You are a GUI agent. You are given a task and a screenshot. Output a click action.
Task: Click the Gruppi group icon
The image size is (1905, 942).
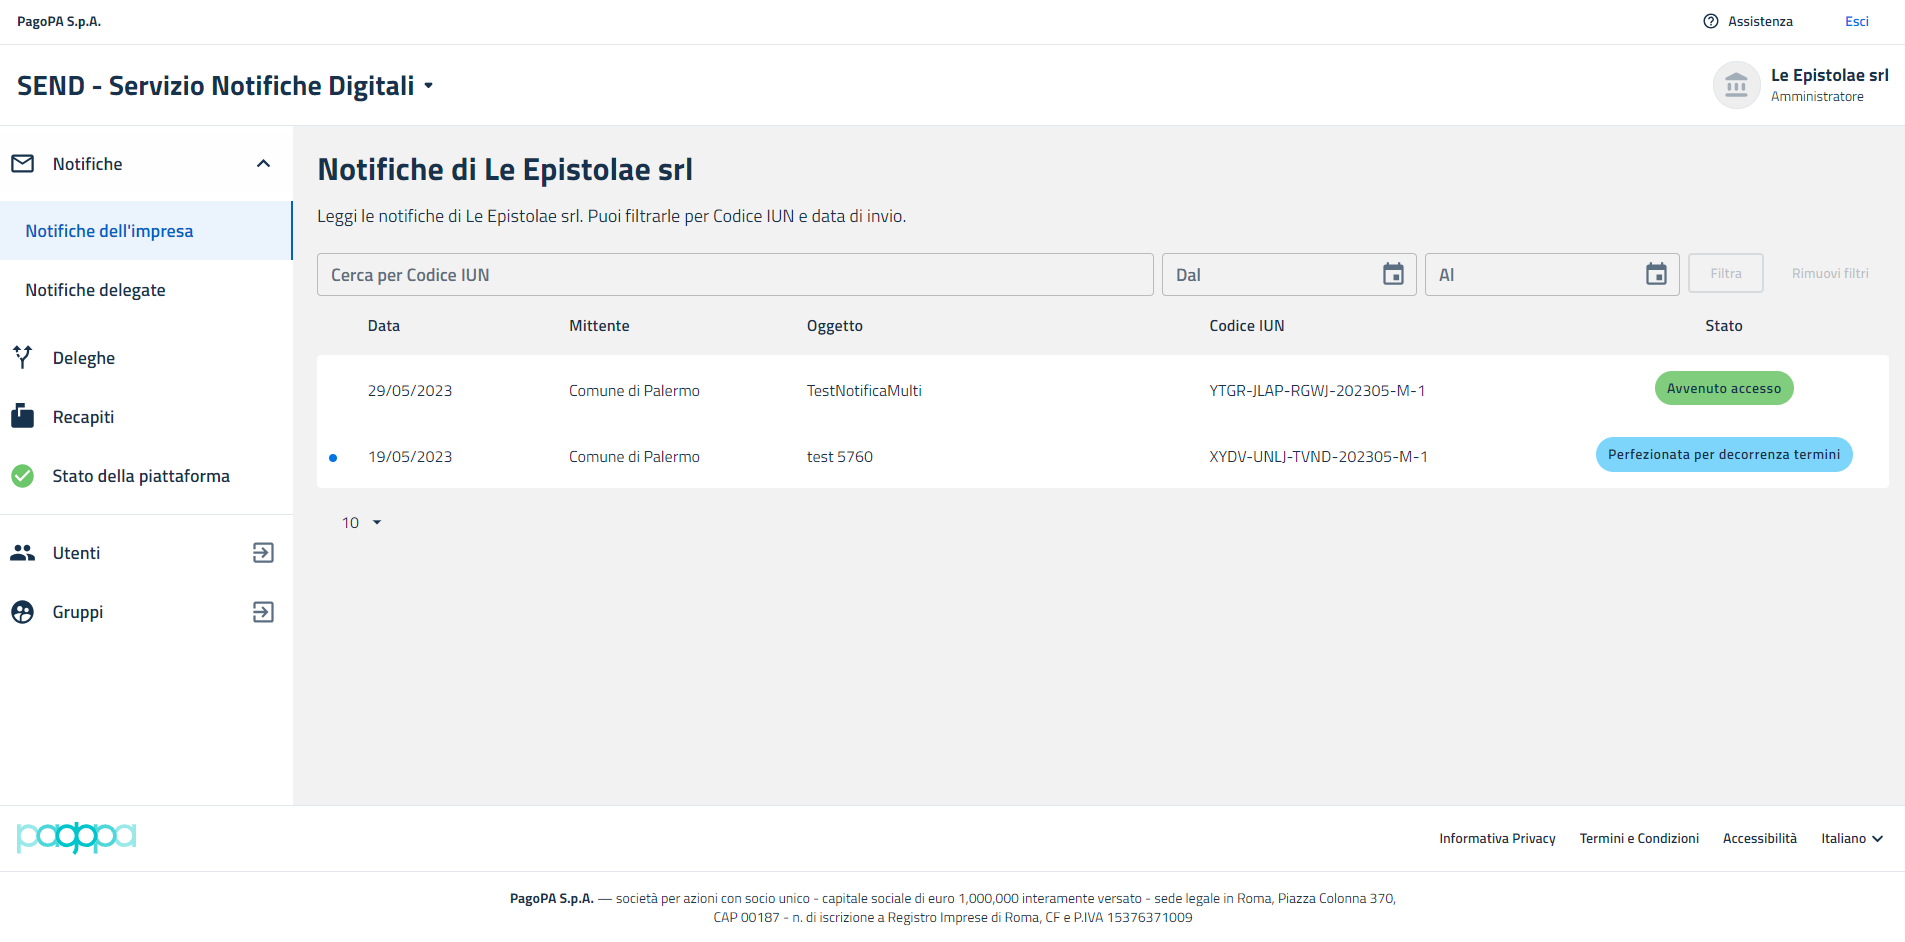[22, 612]
